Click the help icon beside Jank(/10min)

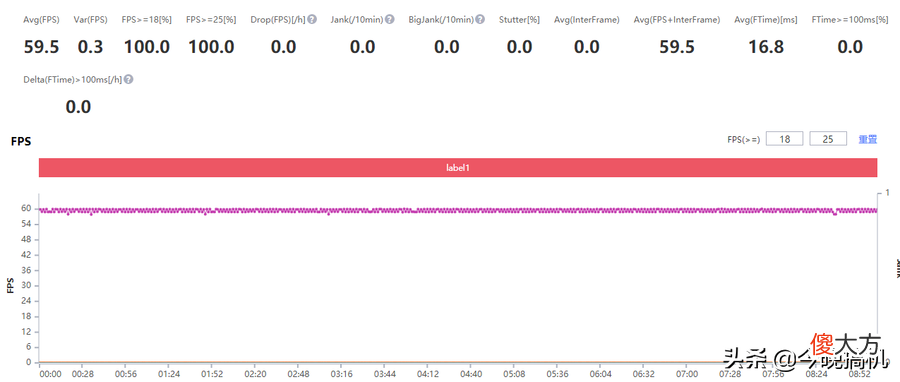pos(390,20)
